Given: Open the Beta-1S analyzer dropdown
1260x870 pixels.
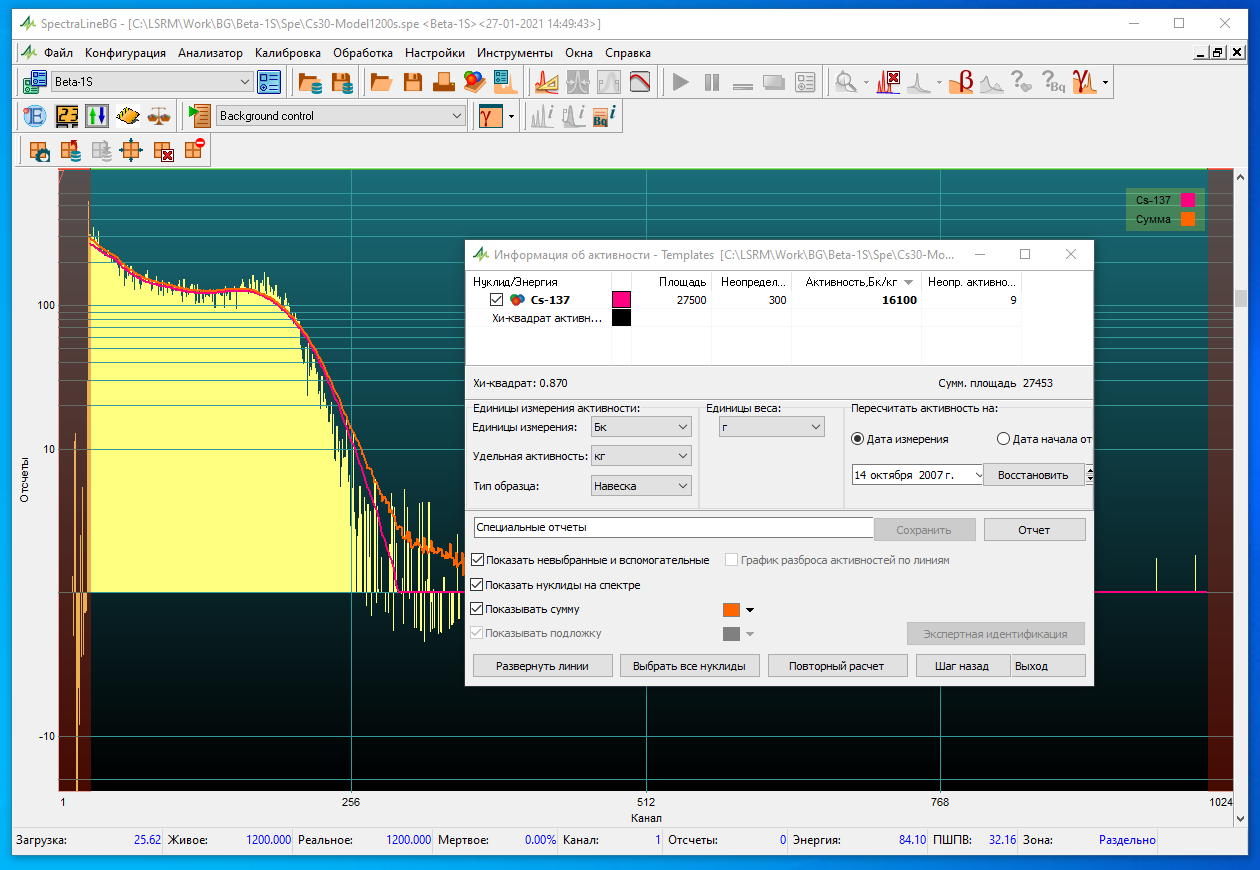Looking at the screenshot, I should point(245,82).
